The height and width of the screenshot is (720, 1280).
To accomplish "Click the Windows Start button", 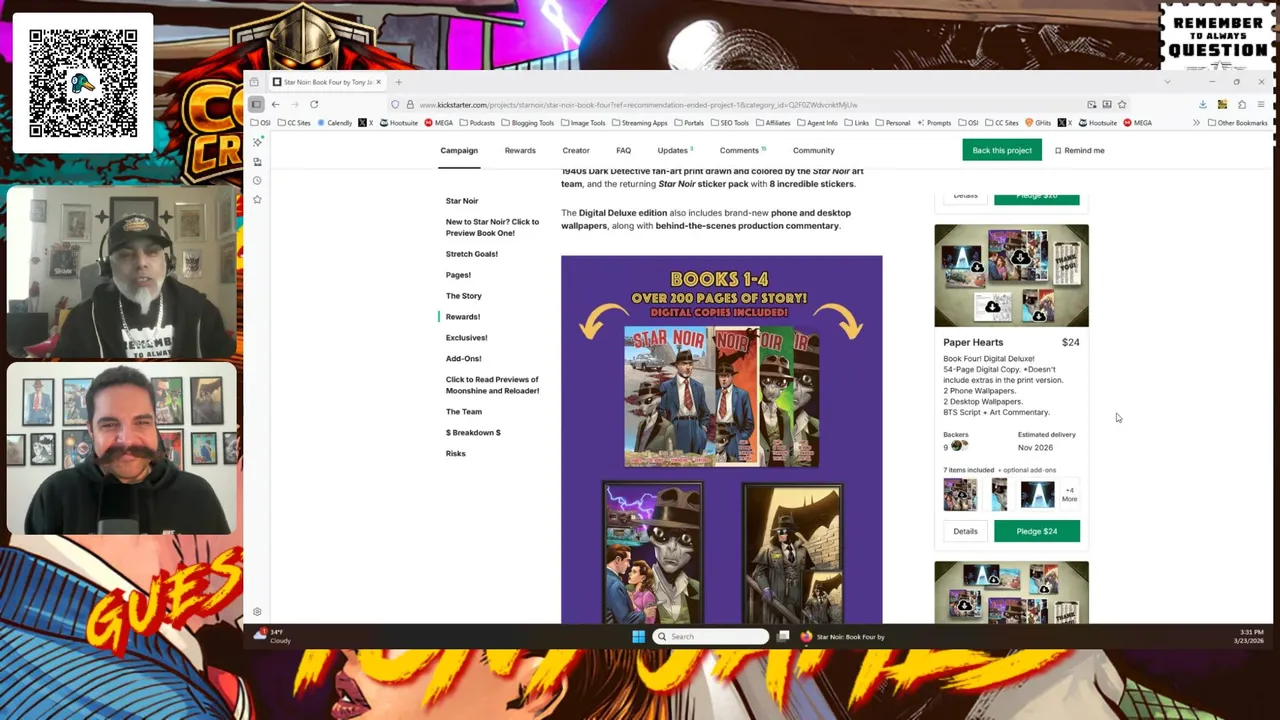I will coord(638,636).
